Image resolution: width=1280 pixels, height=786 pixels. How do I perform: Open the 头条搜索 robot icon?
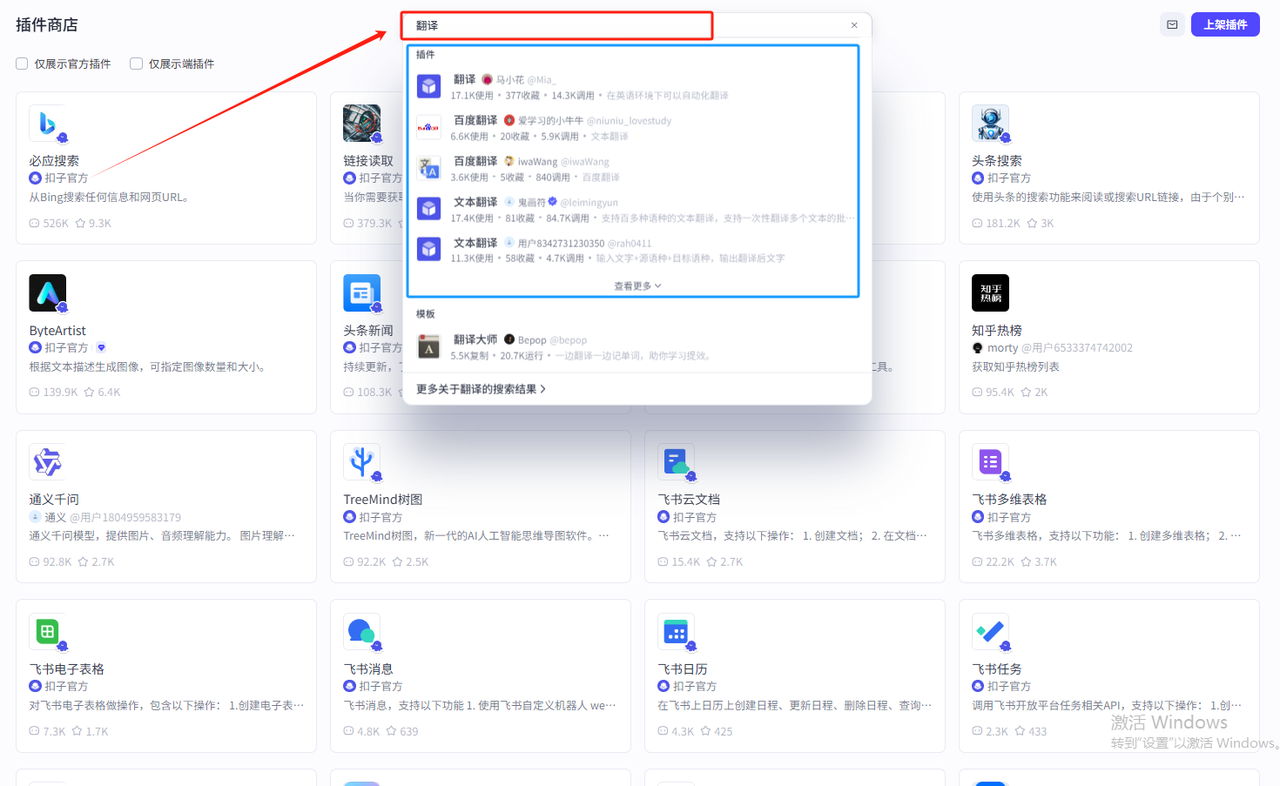point(990,123)
